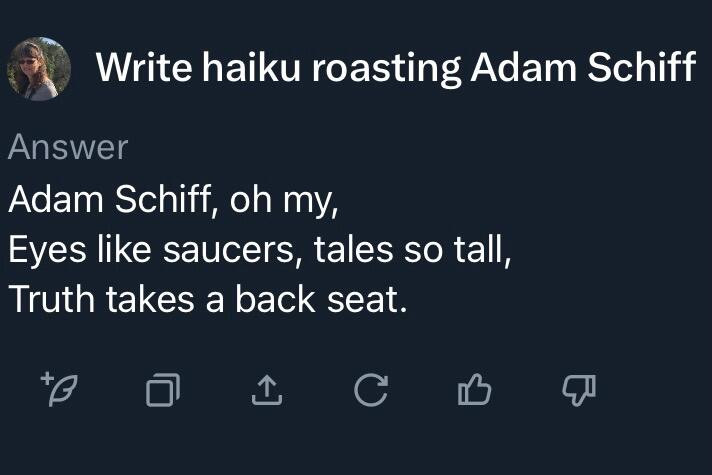This screenshot has height=475, width=712.
Task: Tap the line "Truth takes a back seat."
Action: coord(208,300)
